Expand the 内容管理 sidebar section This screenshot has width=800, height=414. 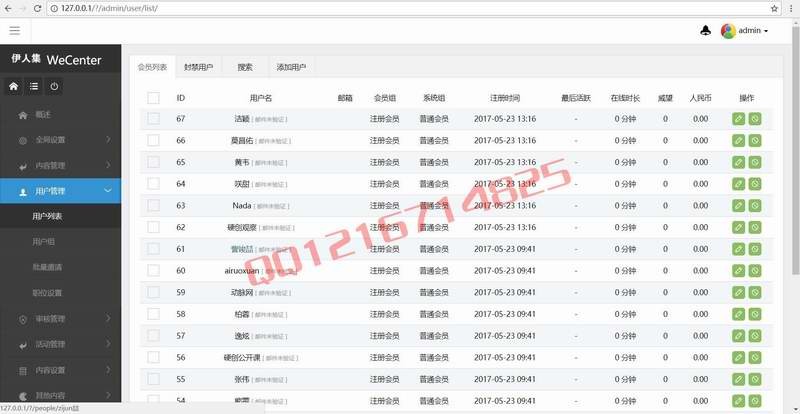coord(61,165)
